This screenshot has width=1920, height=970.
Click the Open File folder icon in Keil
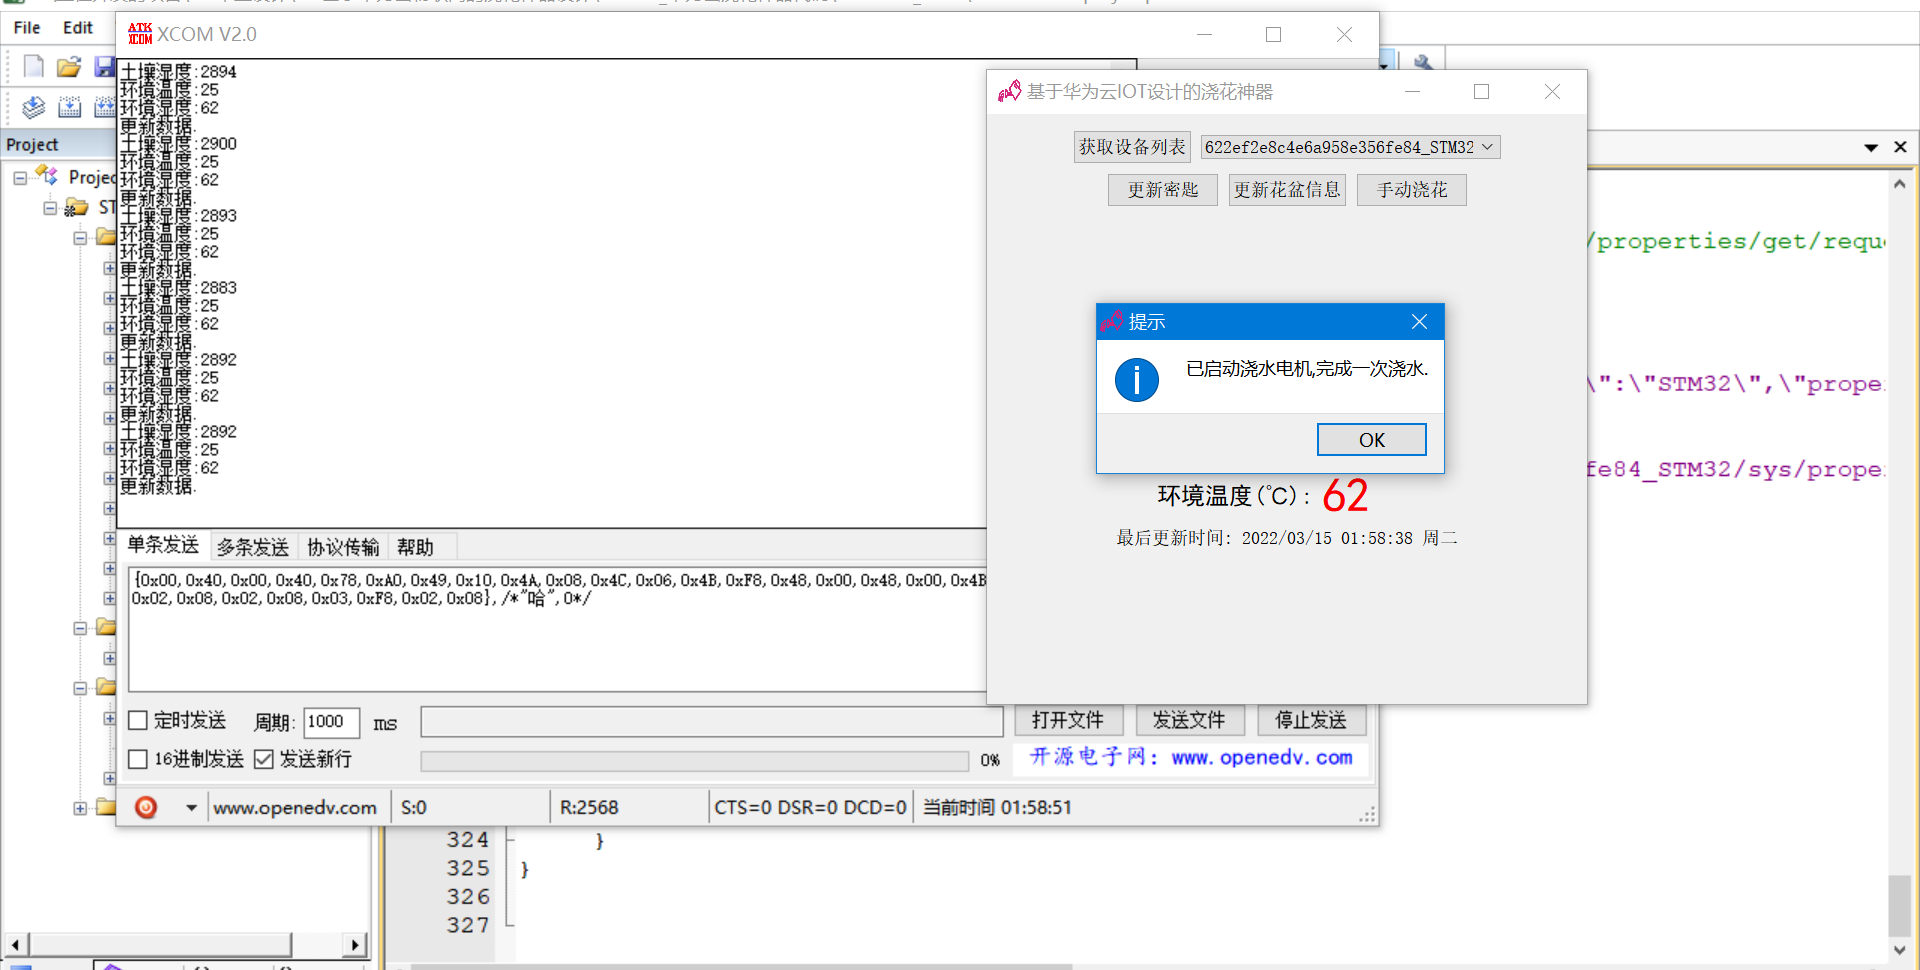(68, 66)
